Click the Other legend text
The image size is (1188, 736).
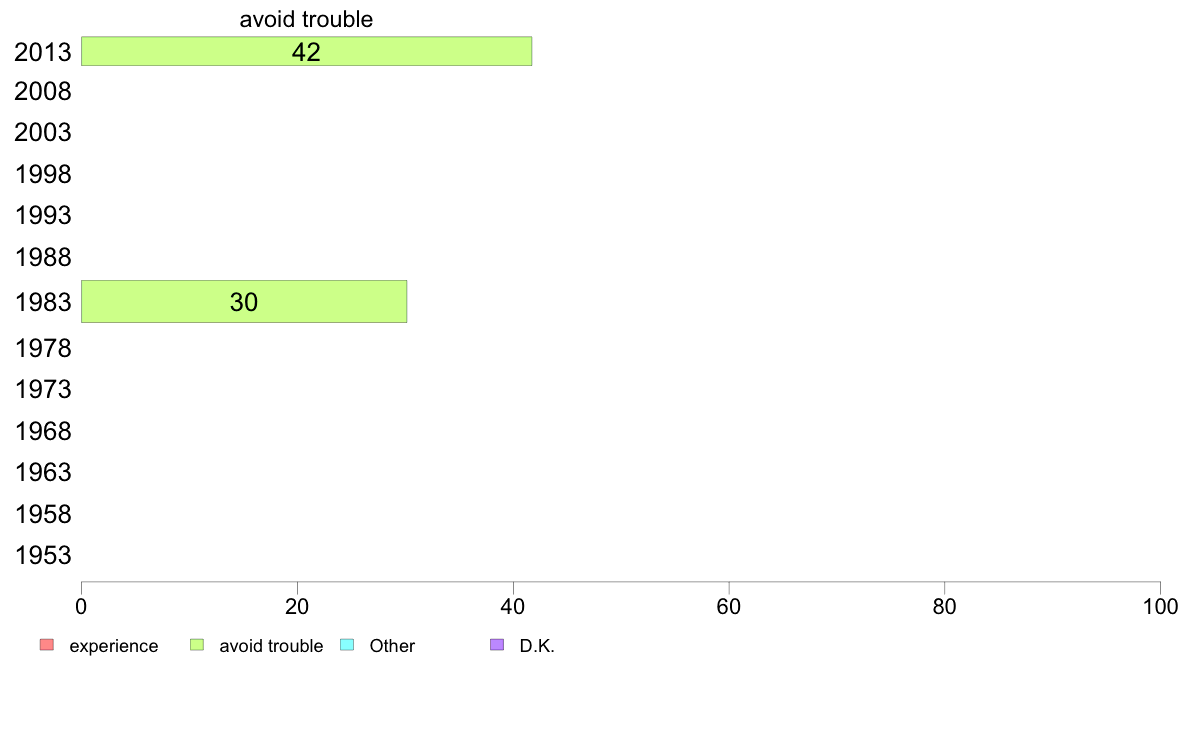tap(392, 646)
